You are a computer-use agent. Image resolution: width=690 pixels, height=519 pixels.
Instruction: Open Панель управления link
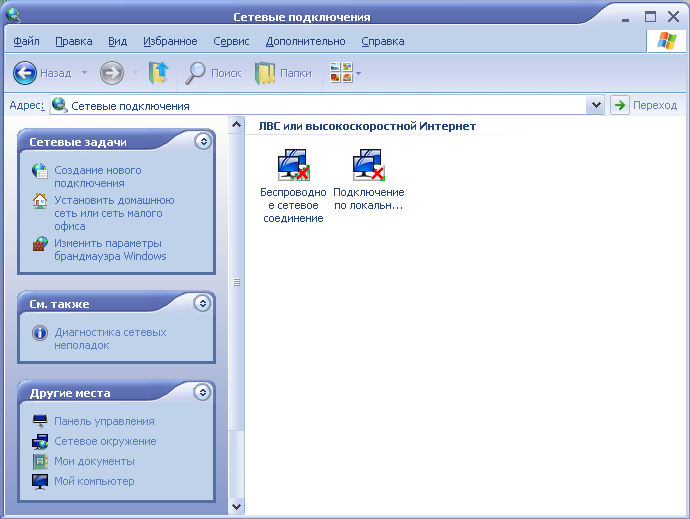104,421
